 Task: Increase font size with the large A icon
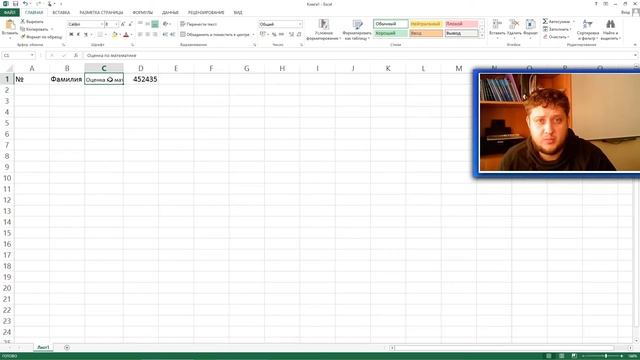point(123,24)
